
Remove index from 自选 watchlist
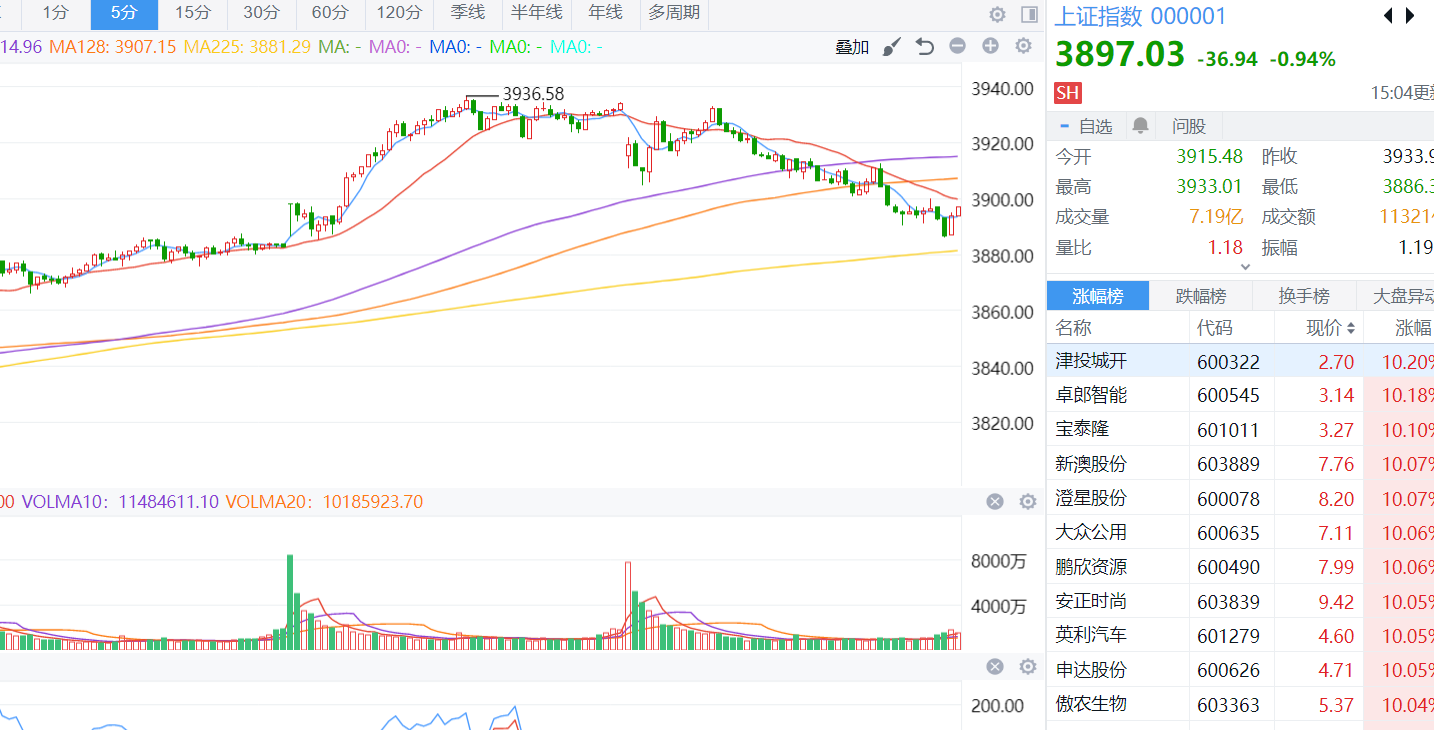coord(1086,126)
